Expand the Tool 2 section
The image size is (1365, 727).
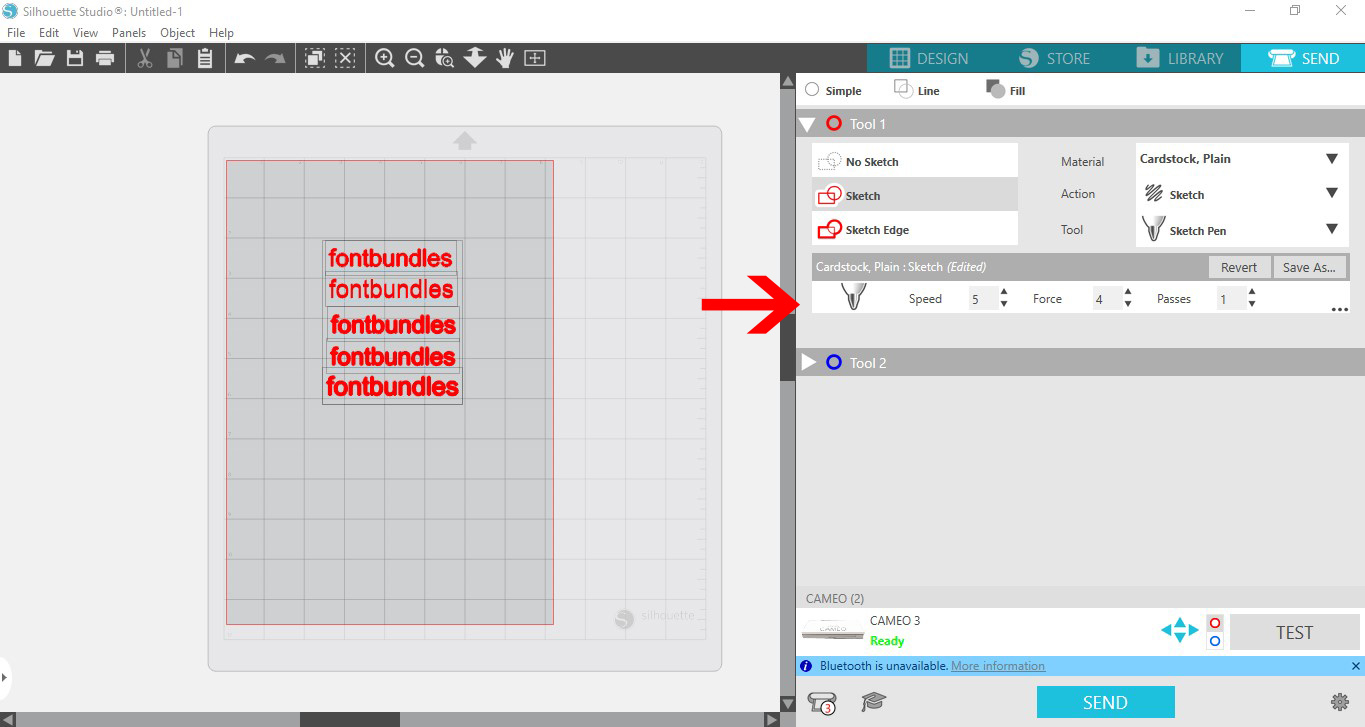pyautogui.click(x=808, y=362)
